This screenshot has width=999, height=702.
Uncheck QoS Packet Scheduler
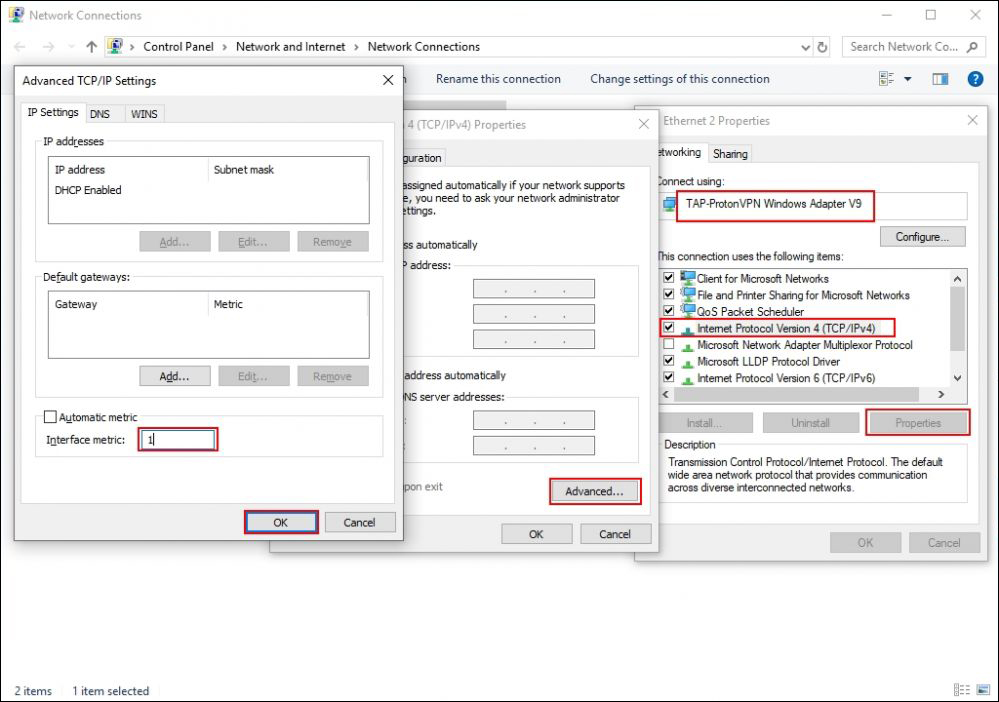(x=668, y=311)
